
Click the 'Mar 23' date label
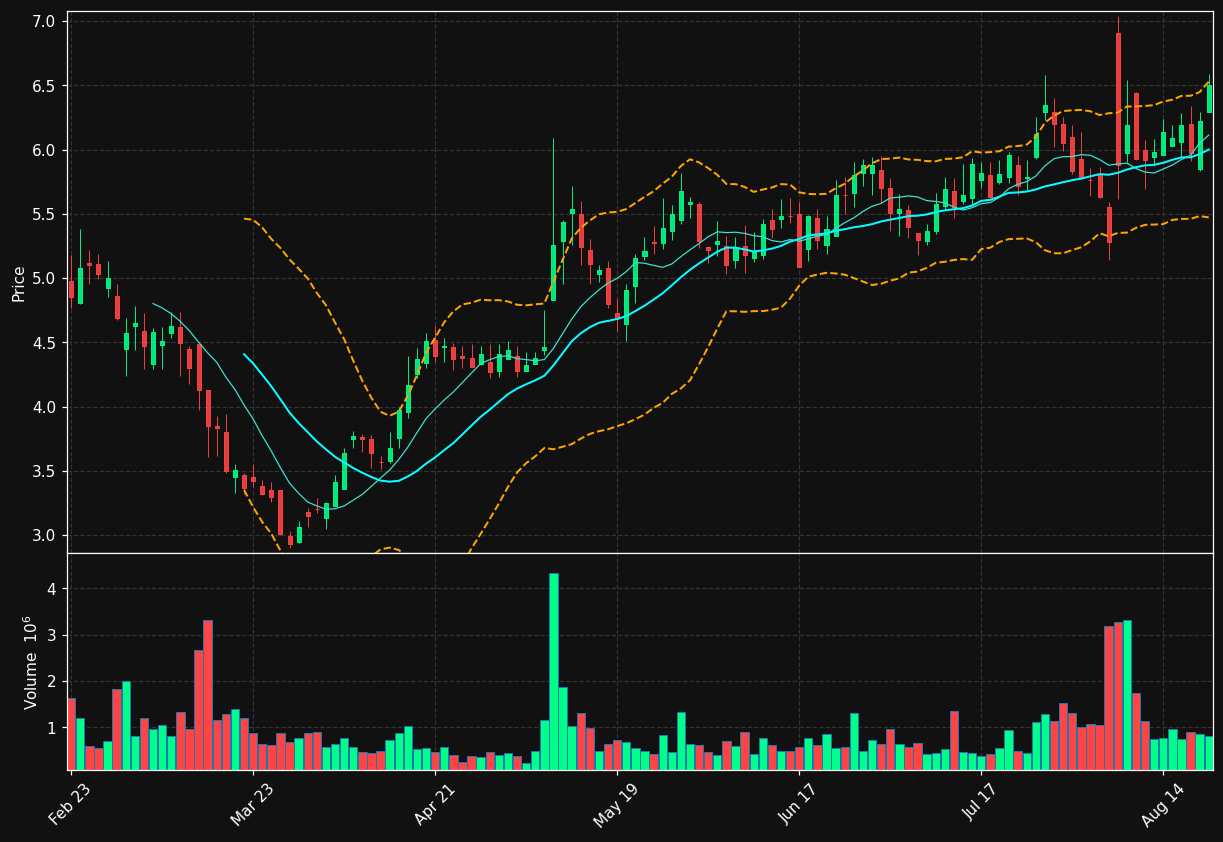coord(253,805)
